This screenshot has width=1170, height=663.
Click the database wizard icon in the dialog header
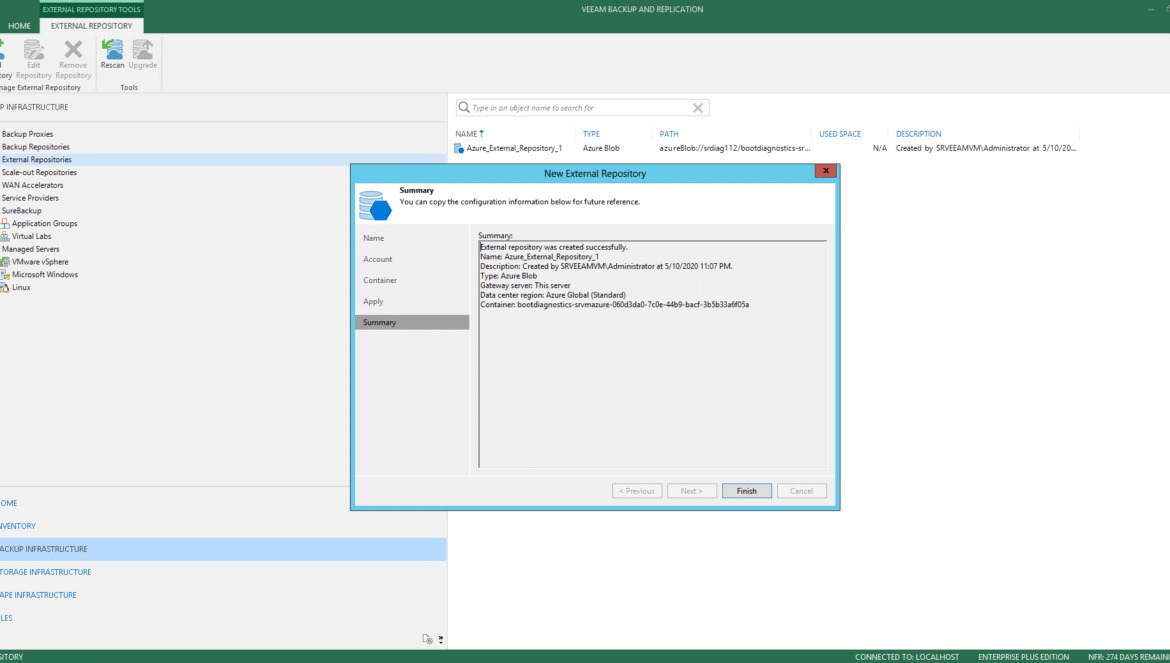point(375,205)
